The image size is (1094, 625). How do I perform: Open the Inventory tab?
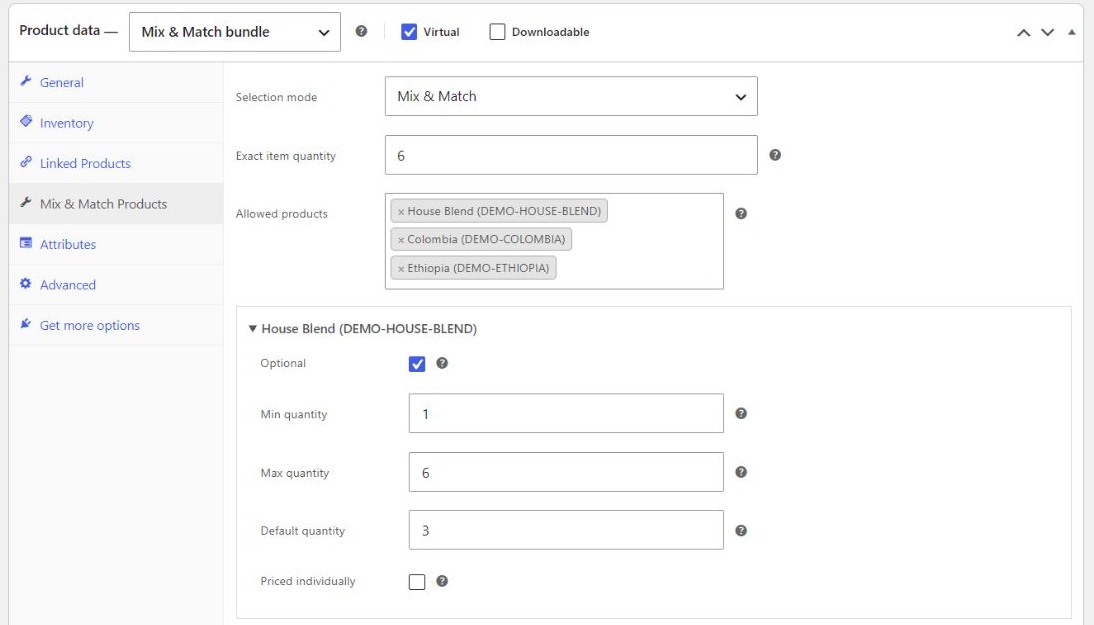(x=116, y=123)
